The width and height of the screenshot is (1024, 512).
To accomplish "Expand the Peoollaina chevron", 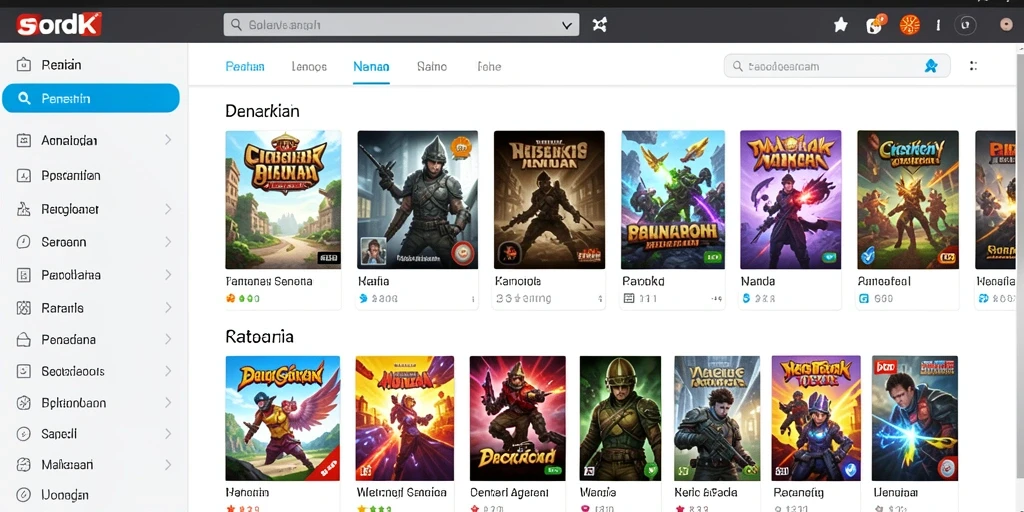I will [168, 275].
